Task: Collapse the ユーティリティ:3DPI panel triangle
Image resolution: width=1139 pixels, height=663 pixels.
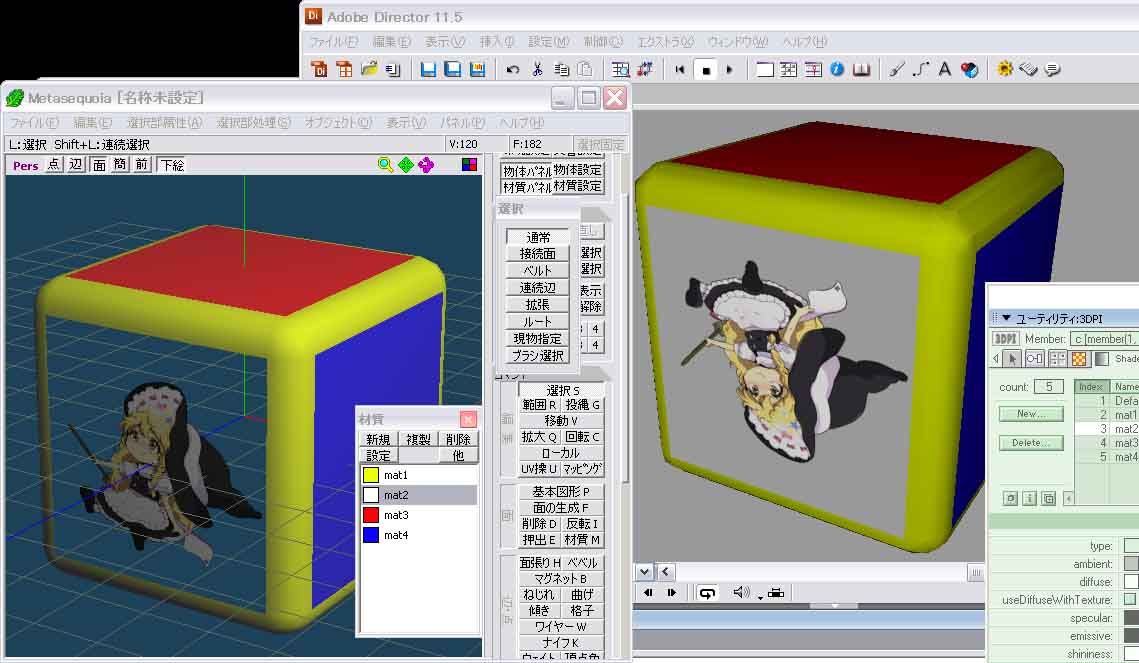Action: pyautogui.click(x=1007, y=318)
